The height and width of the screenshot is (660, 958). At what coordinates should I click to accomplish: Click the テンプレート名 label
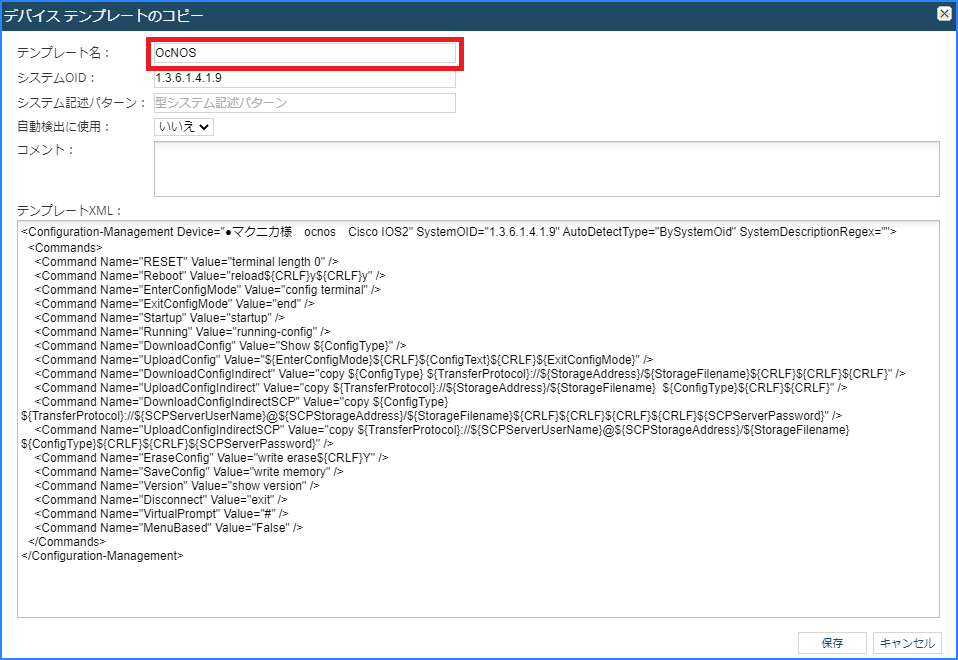coord(63,53)
